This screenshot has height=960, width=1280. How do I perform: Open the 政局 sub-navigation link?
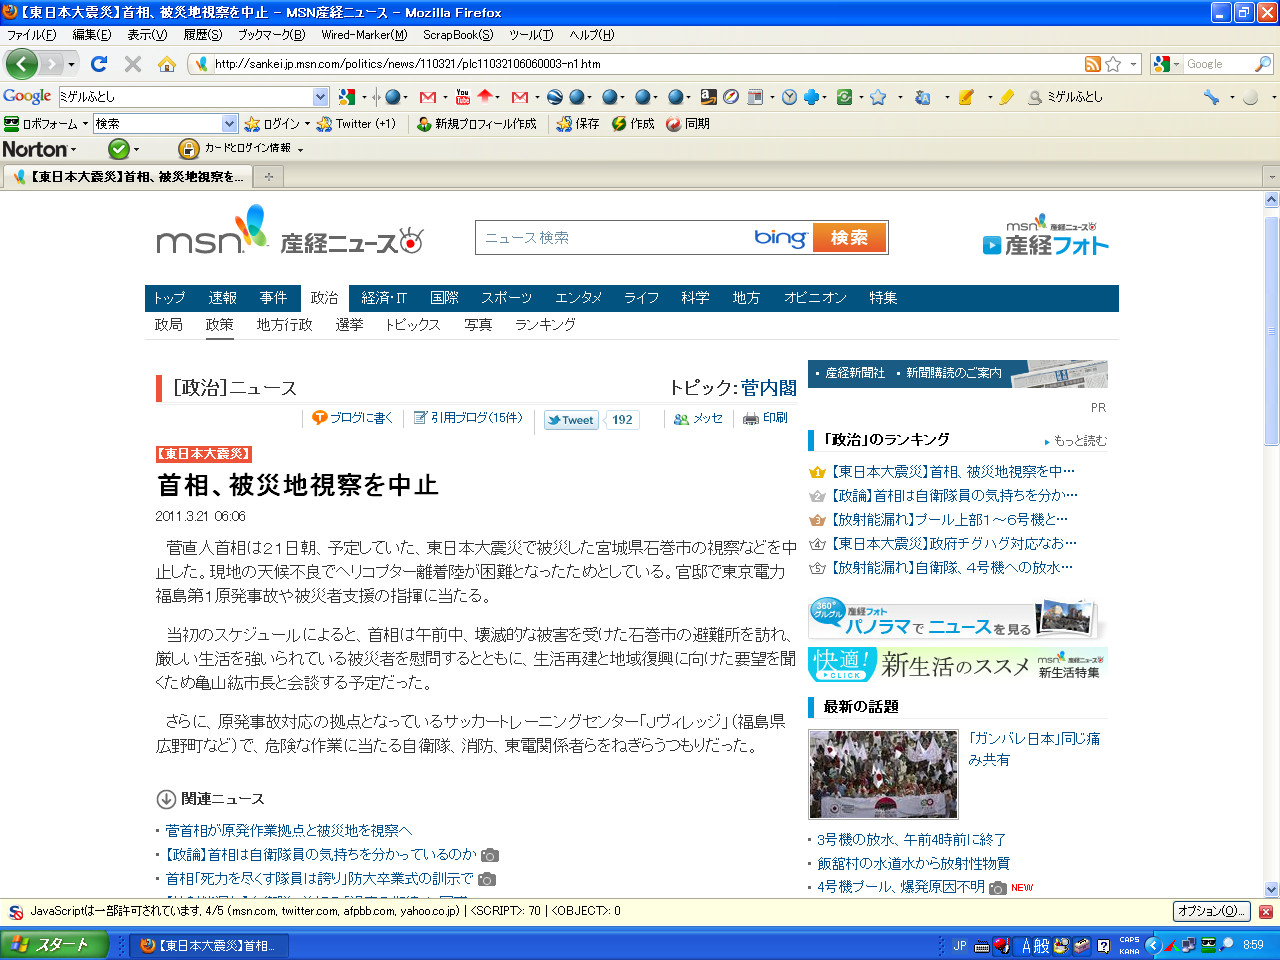point(169,325)
